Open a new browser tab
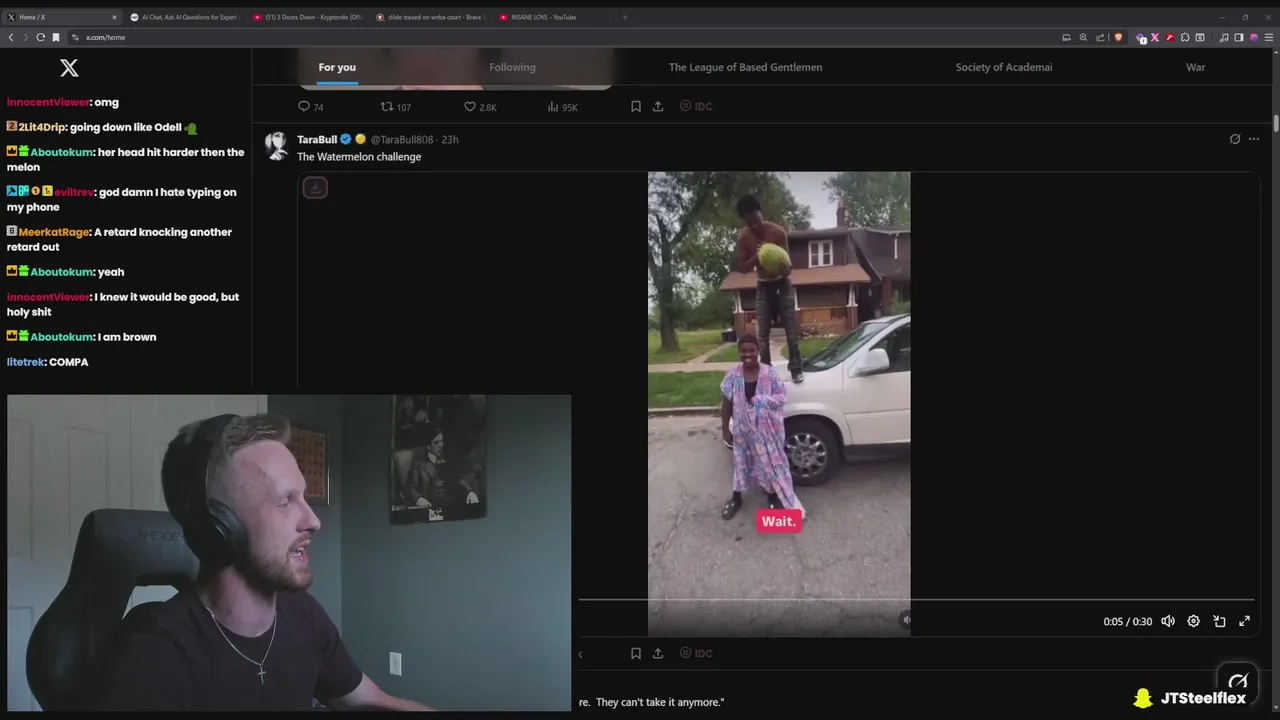Viewport: 1280px width, 720px height. click(625, 17)
